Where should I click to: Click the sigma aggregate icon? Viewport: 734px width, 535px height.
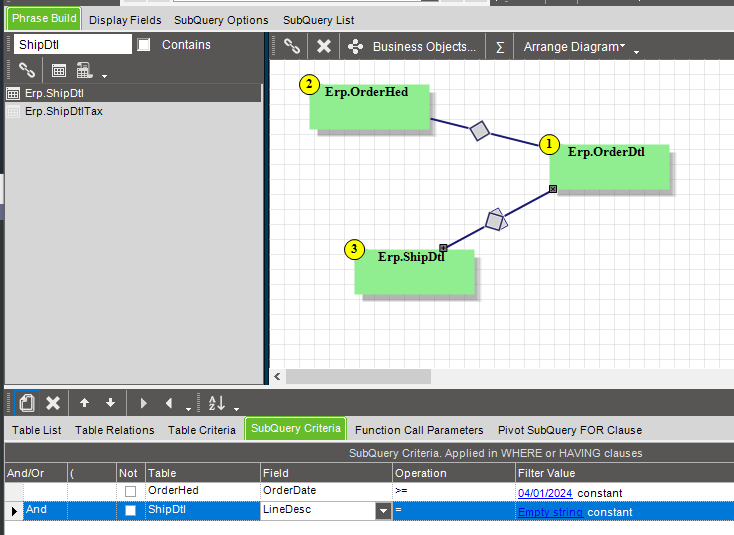(x=500, y=47)
